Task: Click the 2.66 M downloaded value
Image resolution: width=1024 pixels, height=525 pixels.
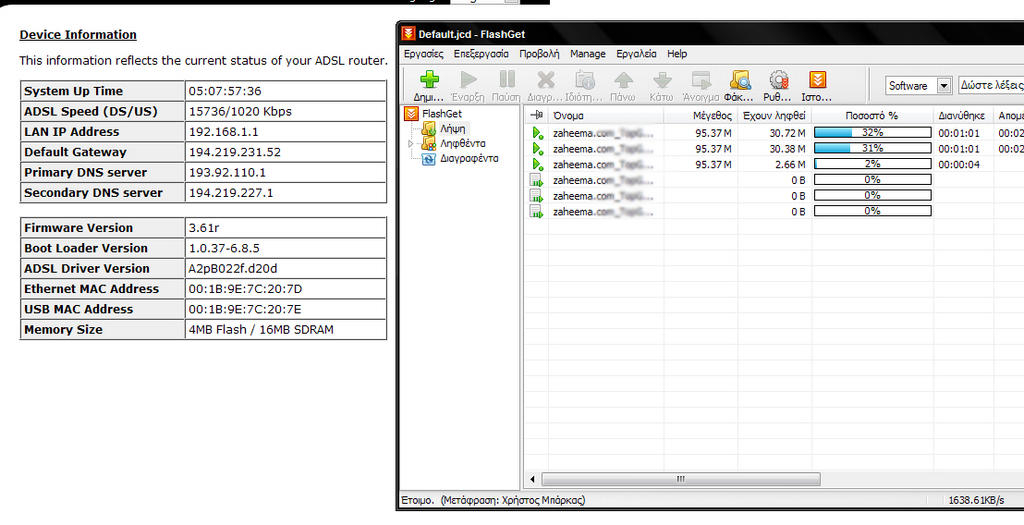Action: pyautogui.click(x=790, y=165)
